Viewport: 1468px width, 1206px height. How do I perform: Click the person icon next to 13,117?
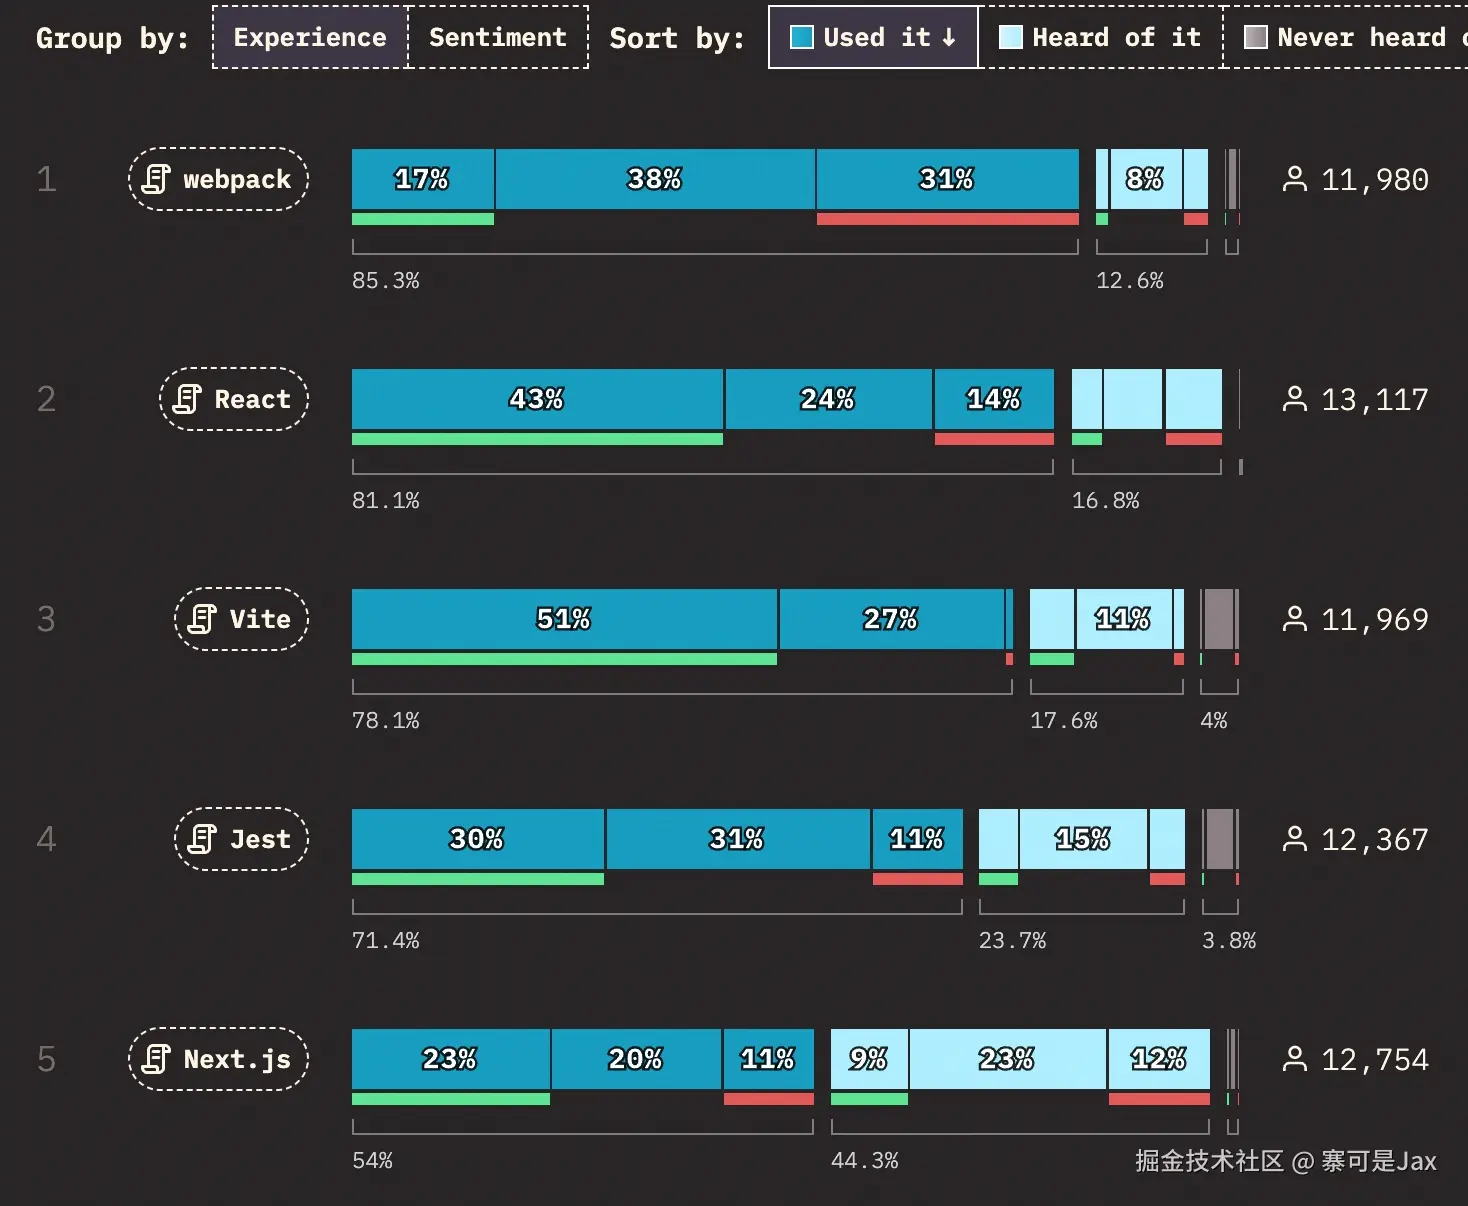tap(1295, 399)
